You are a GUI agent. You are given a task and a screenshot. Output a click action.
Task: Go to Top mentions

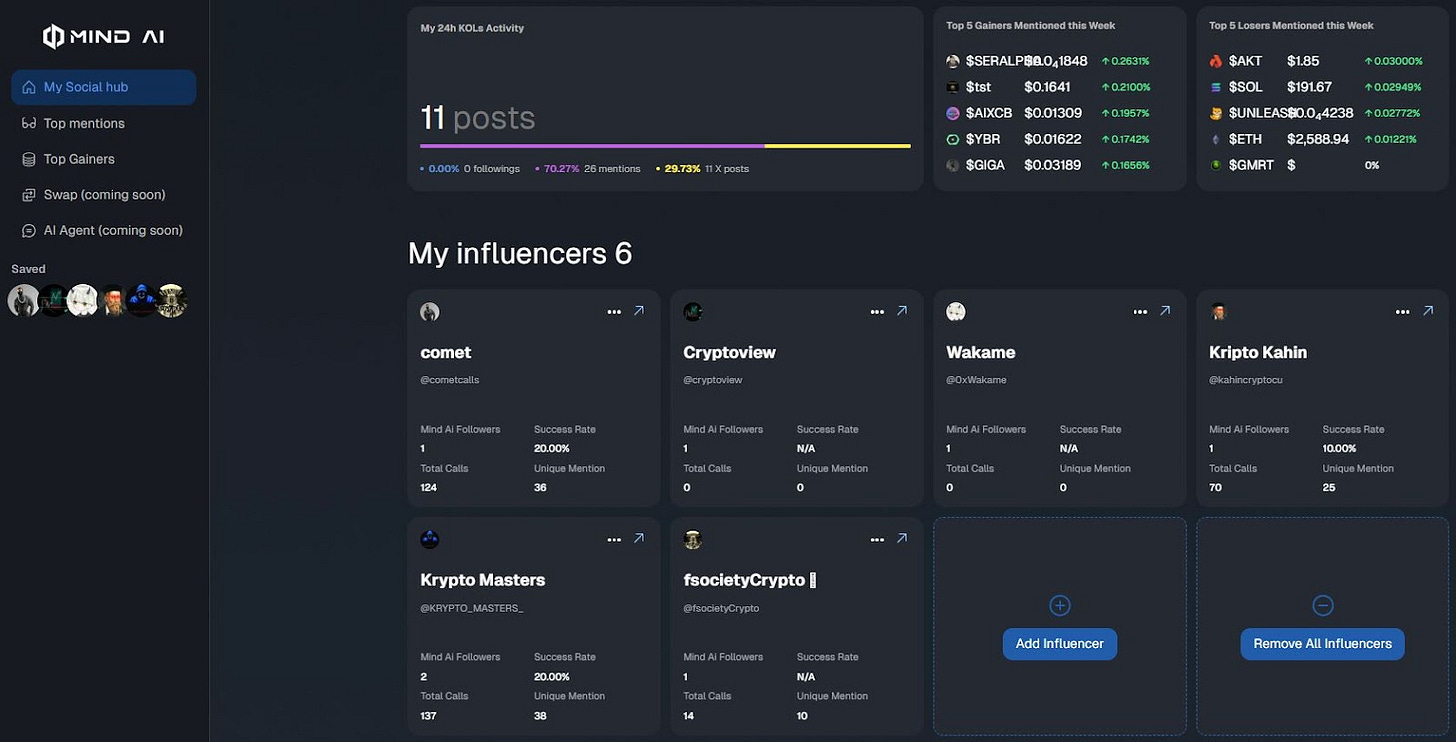click(x=84, y=123)
